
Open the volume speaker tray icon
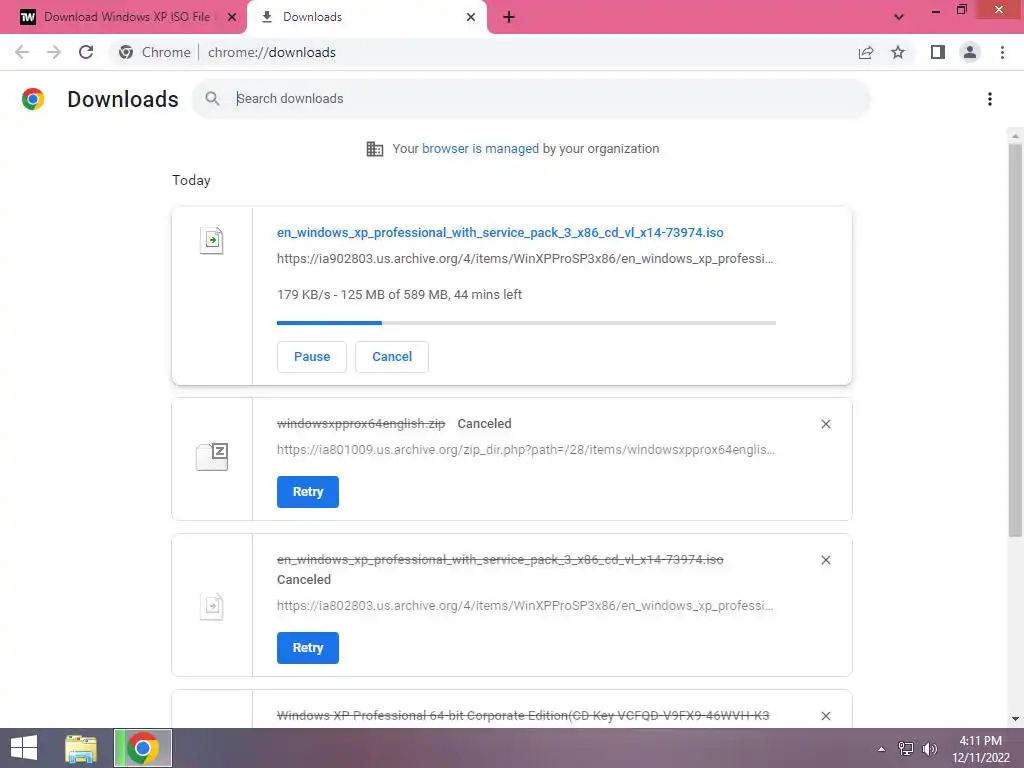point(929,749)
